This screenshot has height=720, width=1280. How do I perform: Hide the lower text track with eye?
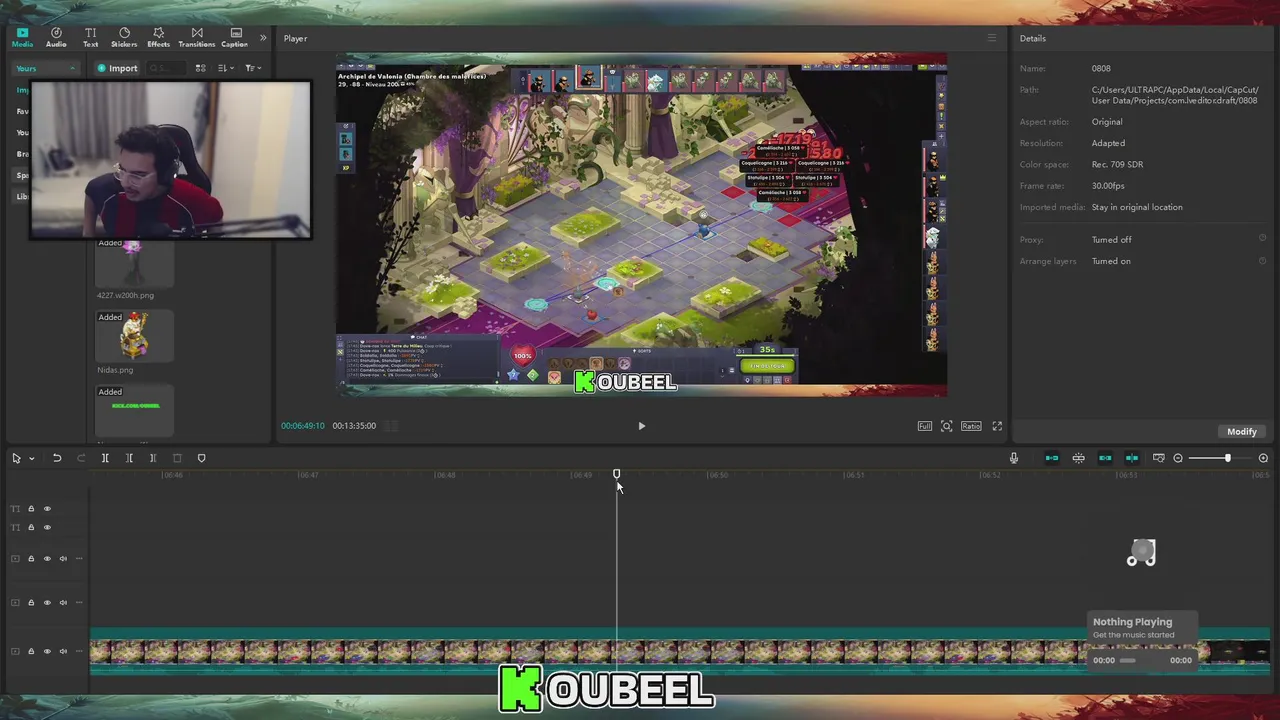(47, 527)
